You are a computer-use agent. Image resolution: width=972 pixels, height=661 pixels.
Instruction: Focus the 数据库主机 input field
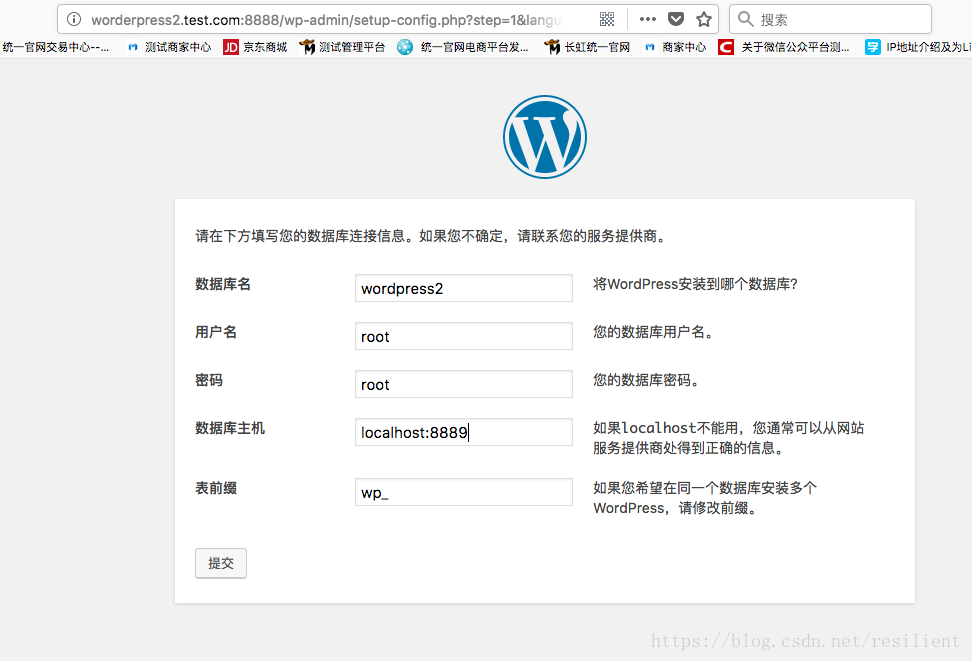[x=464, y=432]
